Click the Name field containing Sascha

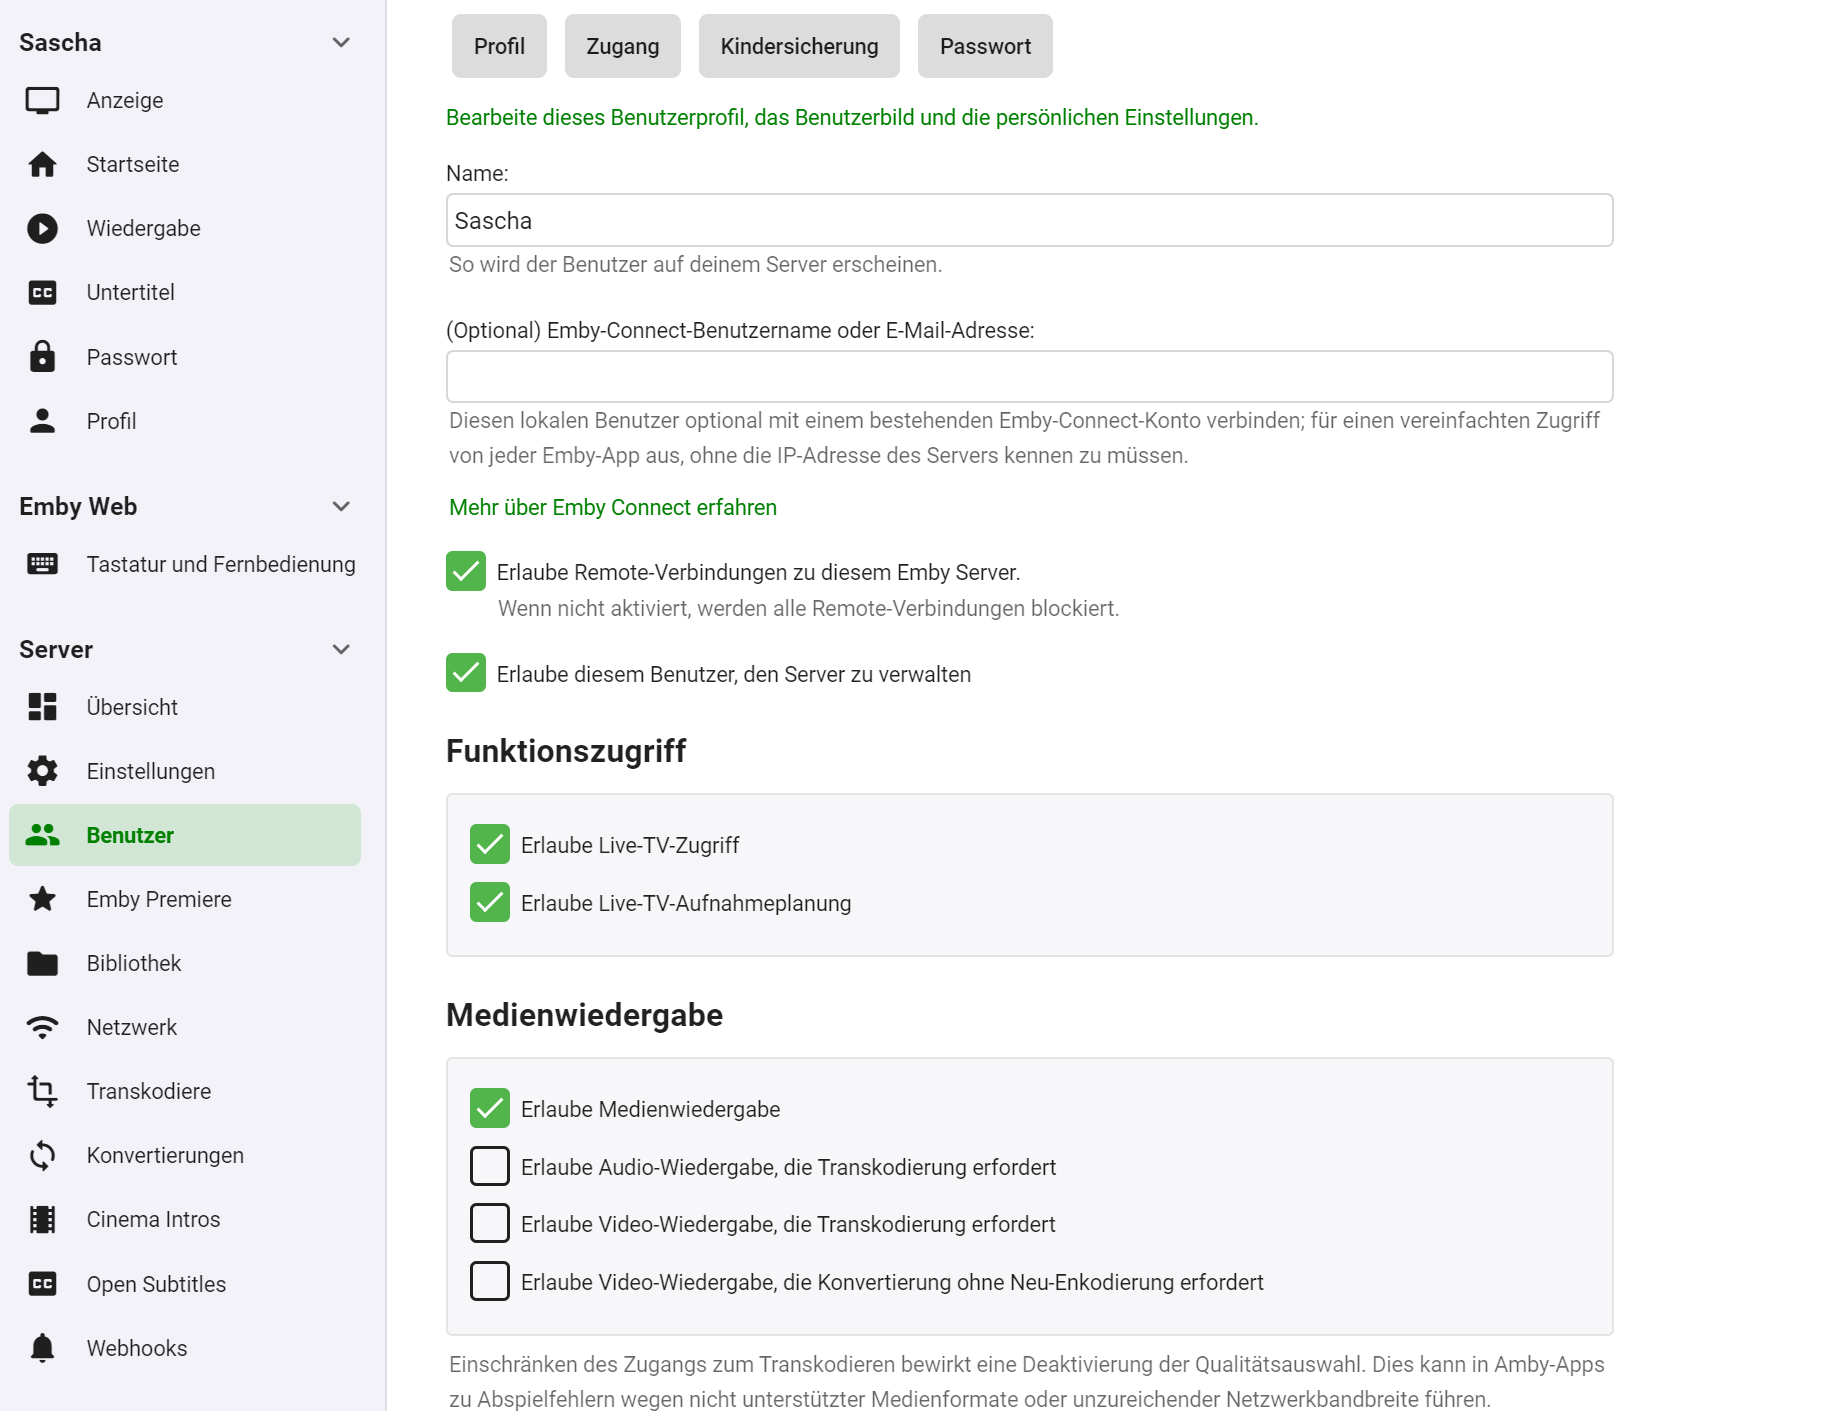pyautogui.click(x=1029, y=220)
